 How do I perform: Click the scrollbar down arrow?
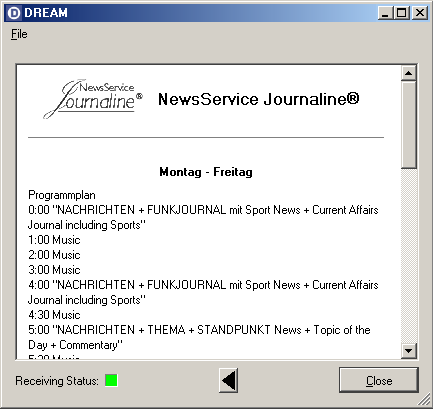[409, 351]
